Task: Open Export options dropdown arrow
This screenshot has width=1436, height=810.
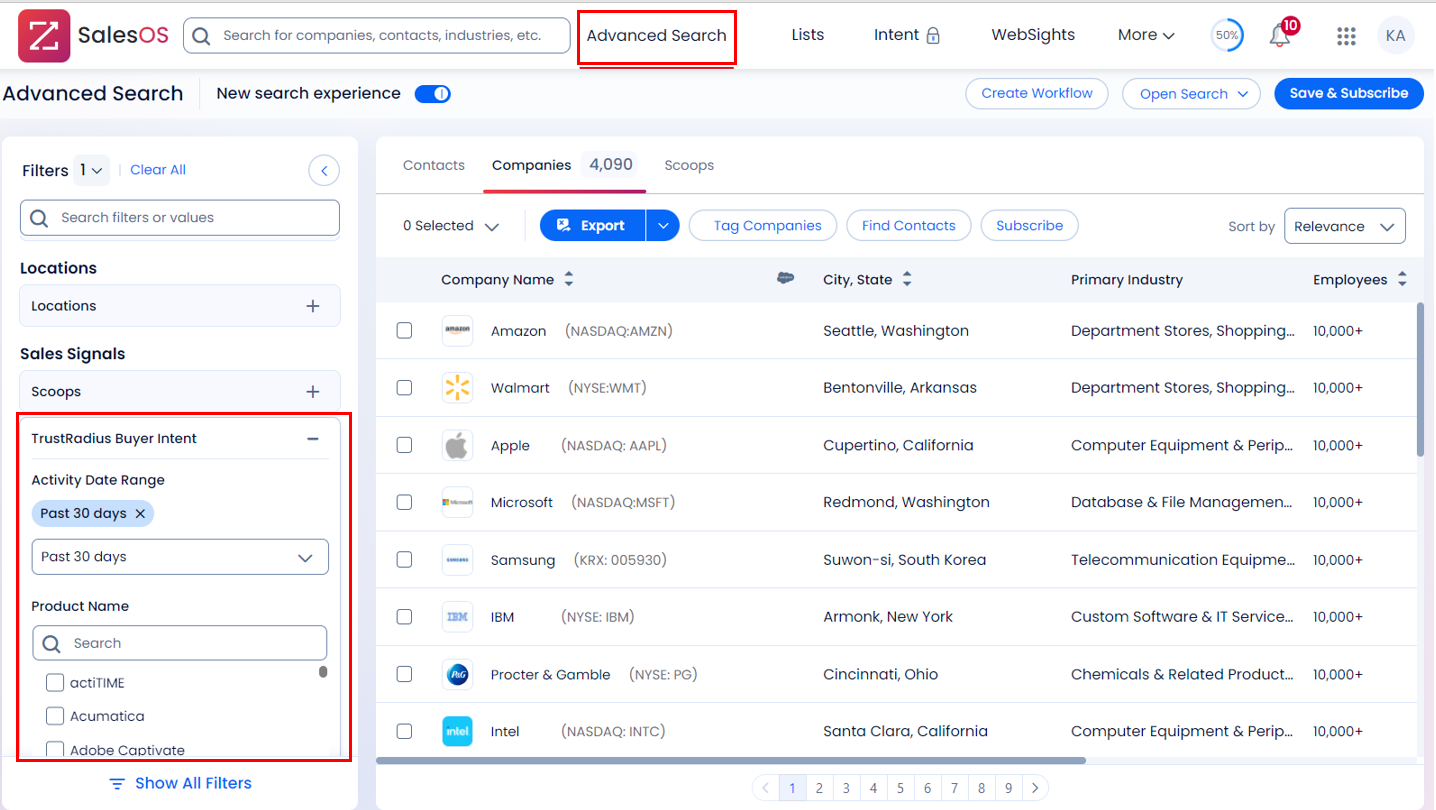Action: pyautogui.click(x=663, y=226)
